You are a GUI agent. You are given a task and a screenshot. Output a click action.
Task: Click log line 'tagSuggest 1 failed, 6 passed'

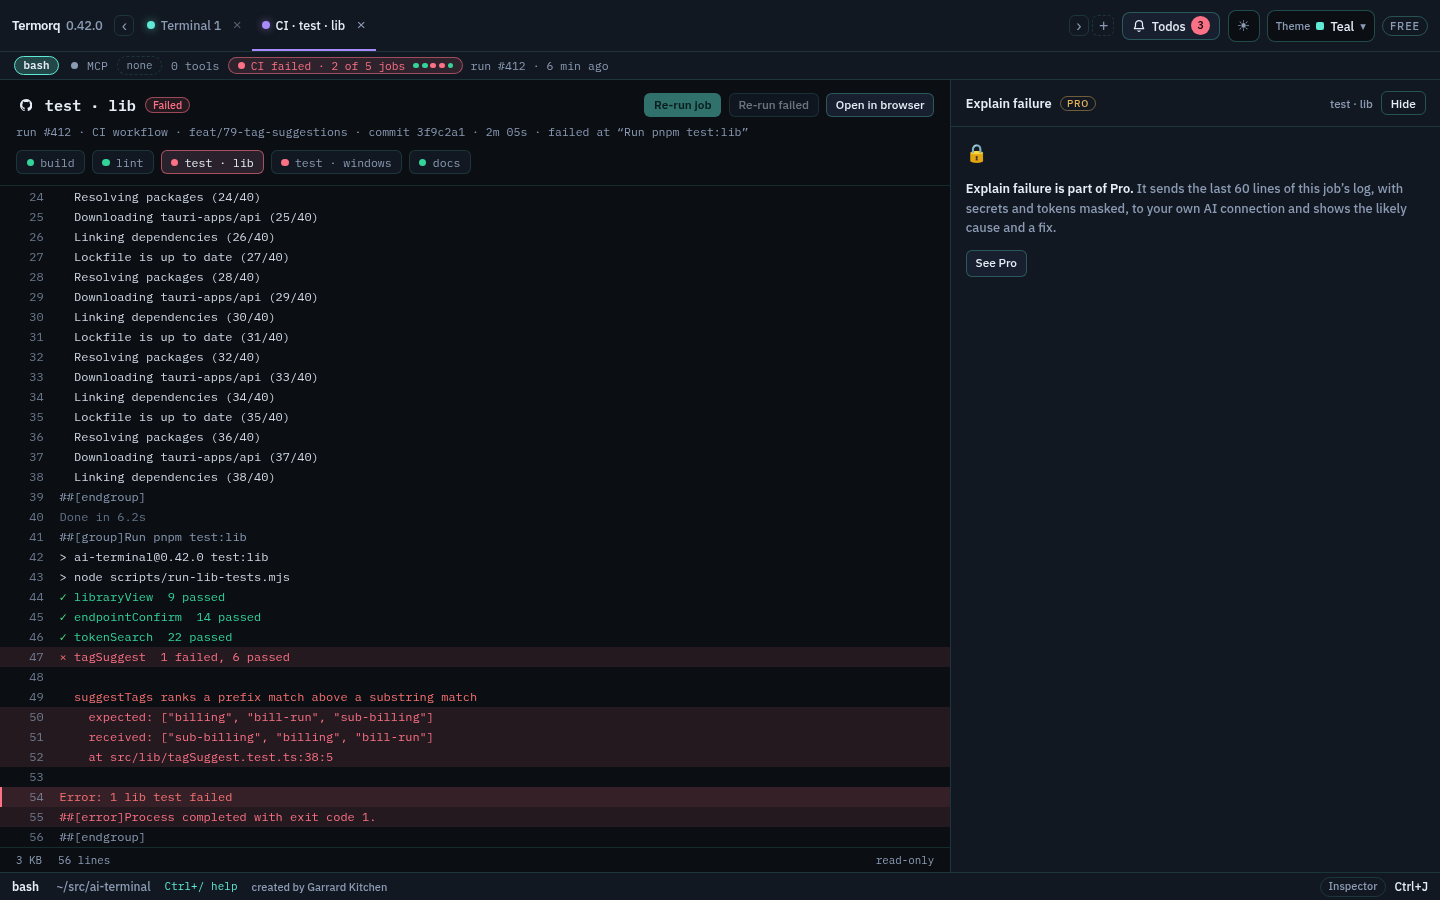coord(475,657)
